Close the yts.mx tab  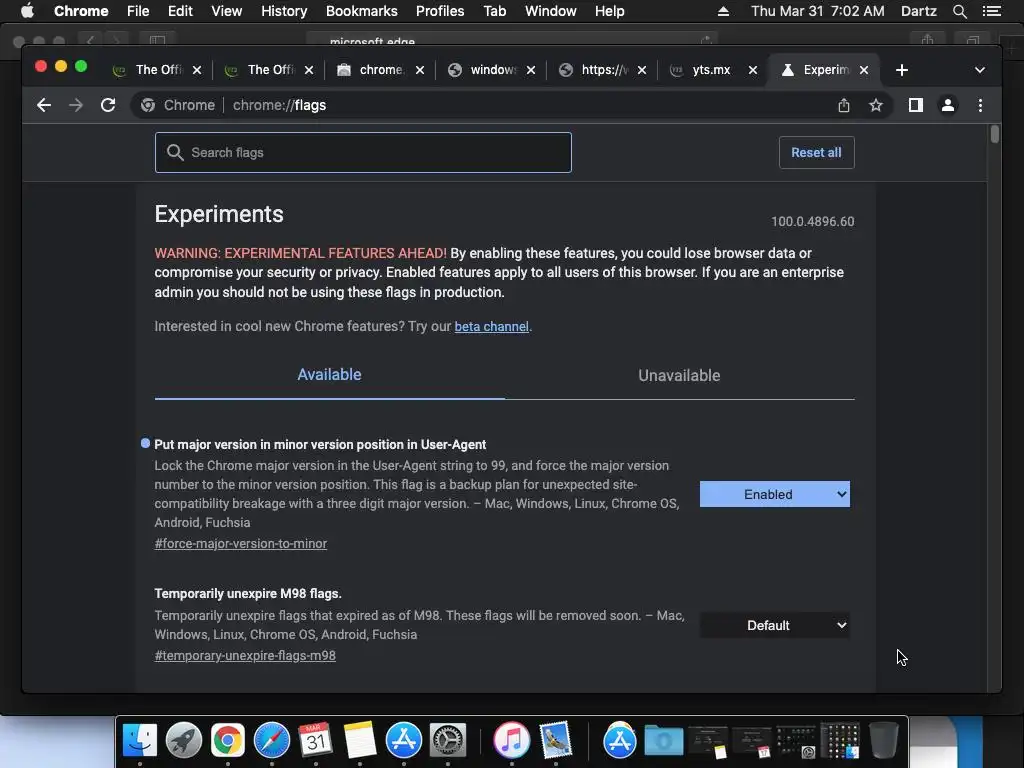752,70
